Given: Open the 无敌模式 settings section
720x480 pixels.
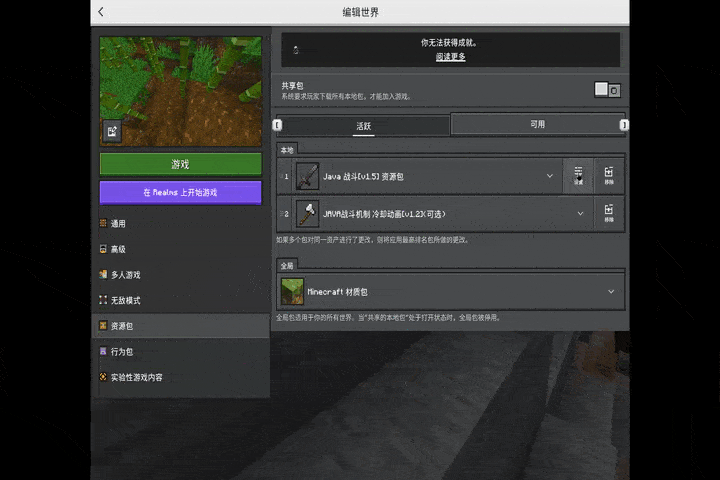Looking at the screenshot, I should tap(181, 300).
